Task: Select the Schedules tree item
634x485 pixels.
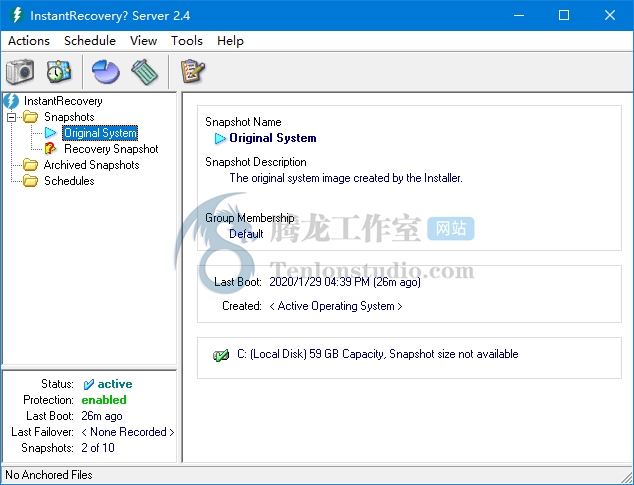Action: (x=69, y=181)
